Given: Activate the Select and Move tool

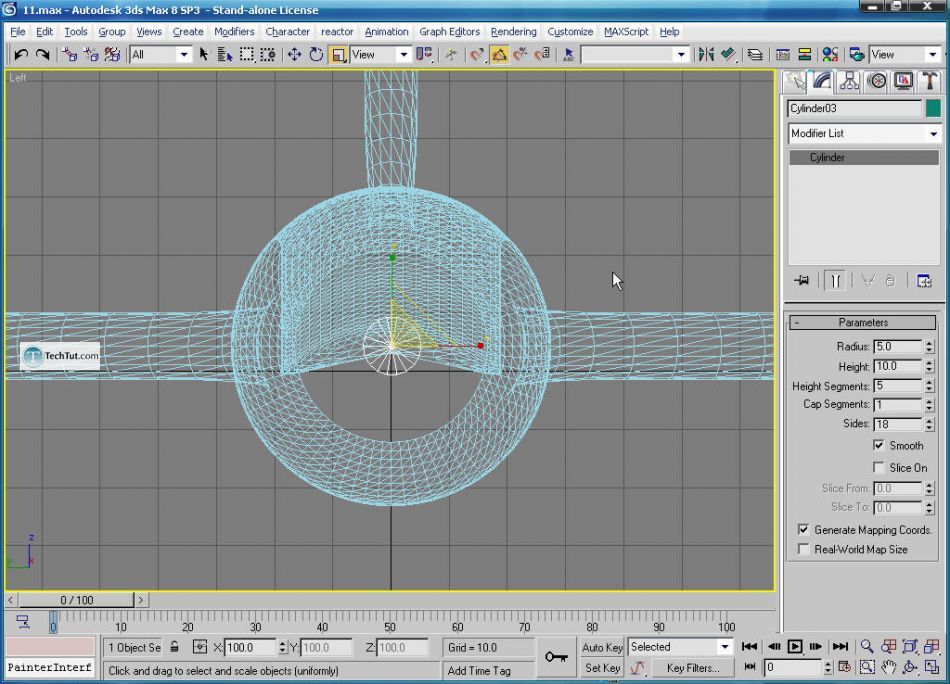Looking at the screenshot, I should coord(294,55).
